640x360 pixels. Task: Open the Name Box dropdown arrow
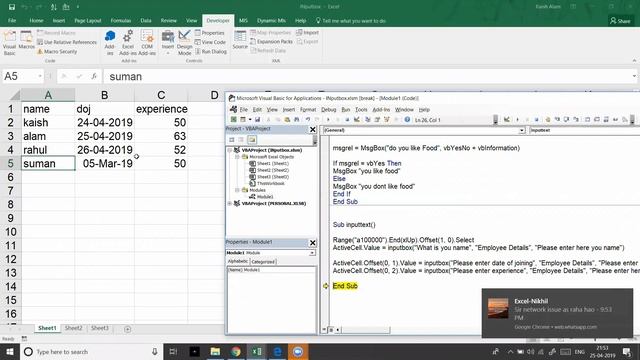point(40,76)
